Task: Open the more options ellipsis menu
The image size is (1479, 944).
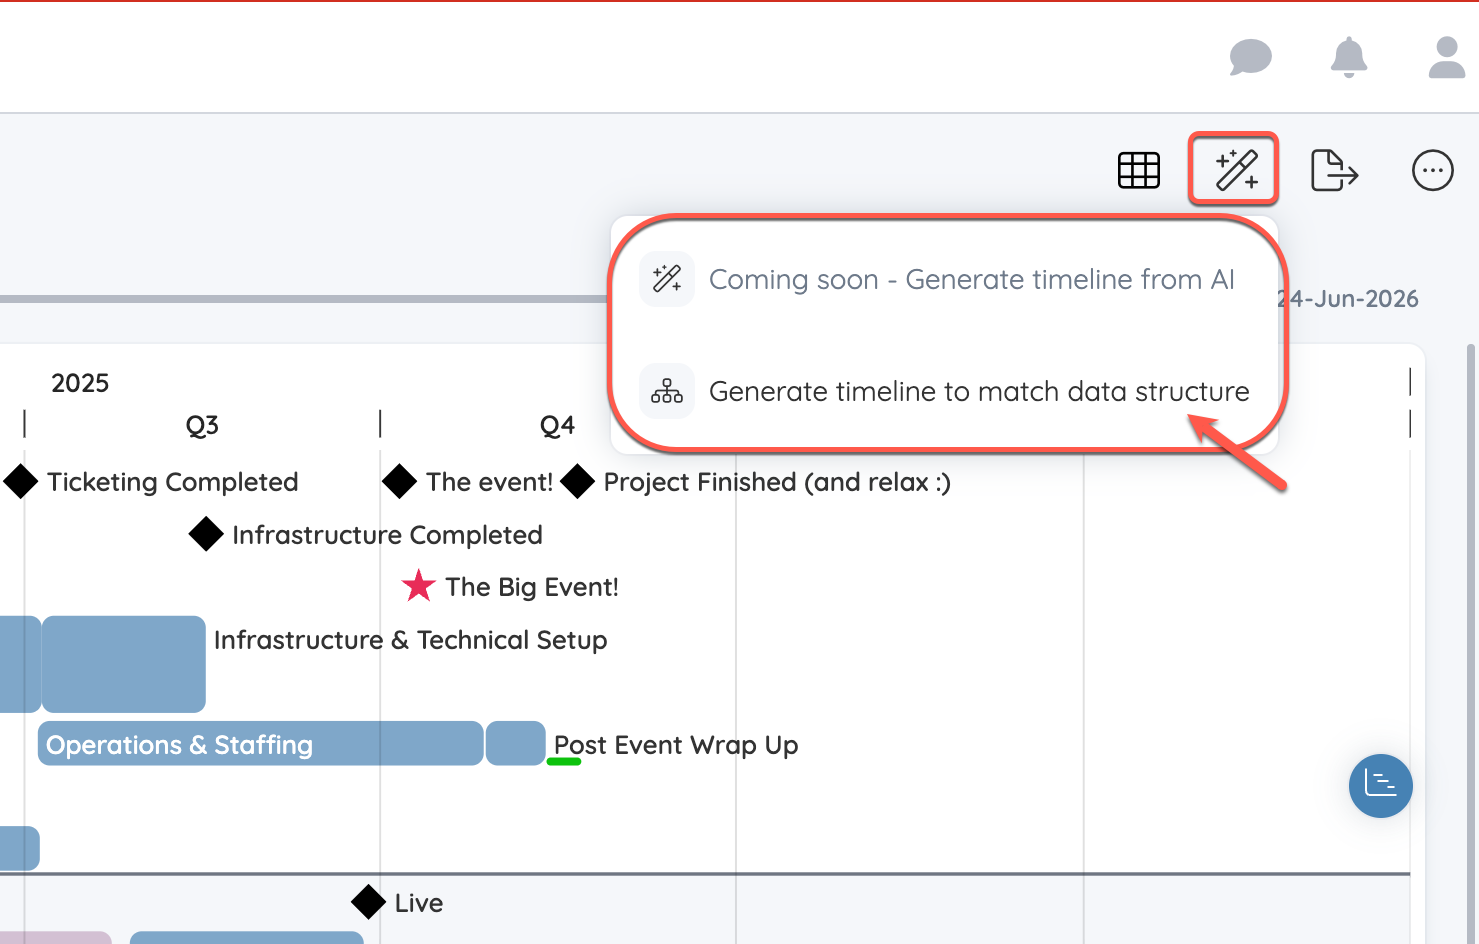Action: click(1432, 171)
